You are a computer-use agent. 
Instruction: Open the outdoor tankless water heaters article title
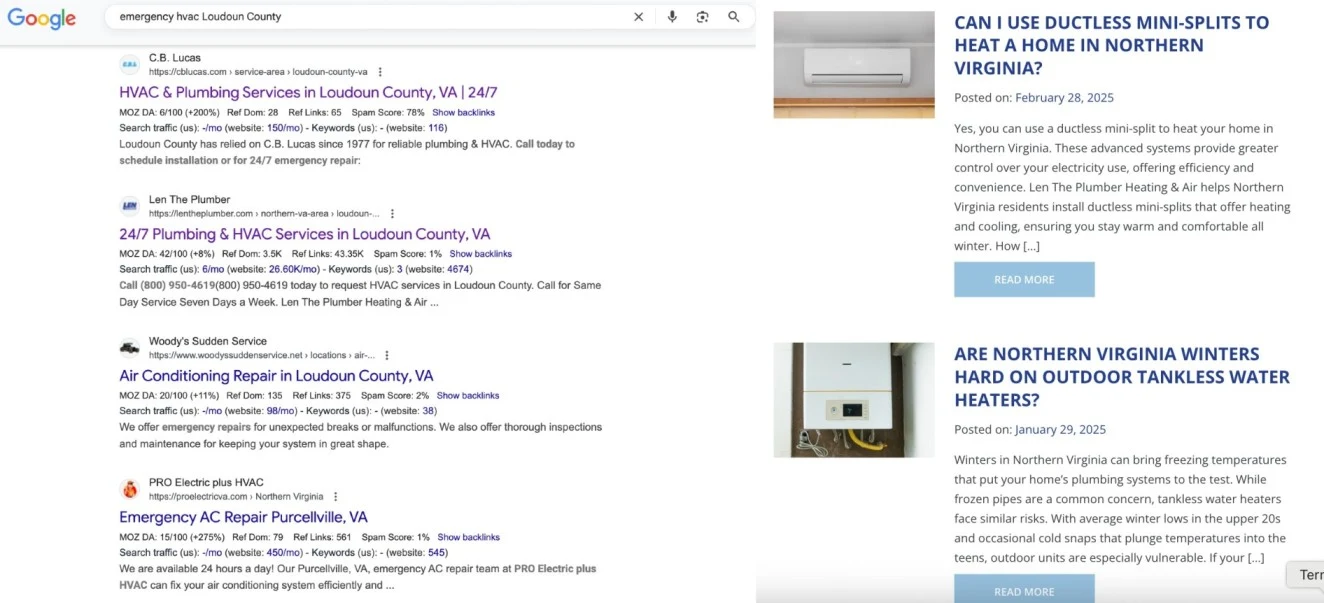tap(1122, 377)
